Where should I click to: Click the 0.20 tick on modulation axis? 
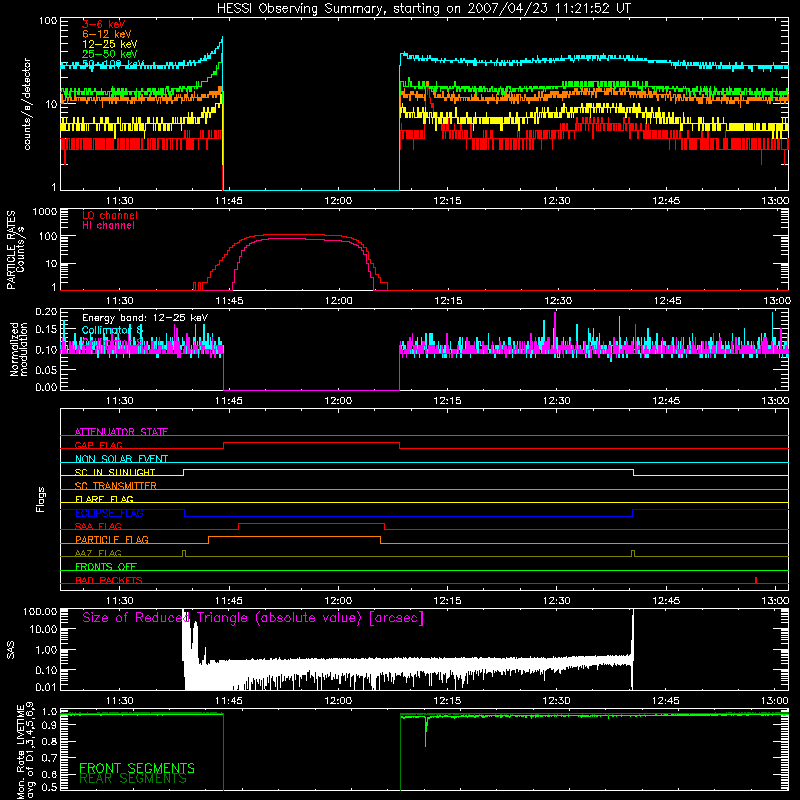click(x=46, y=312)
